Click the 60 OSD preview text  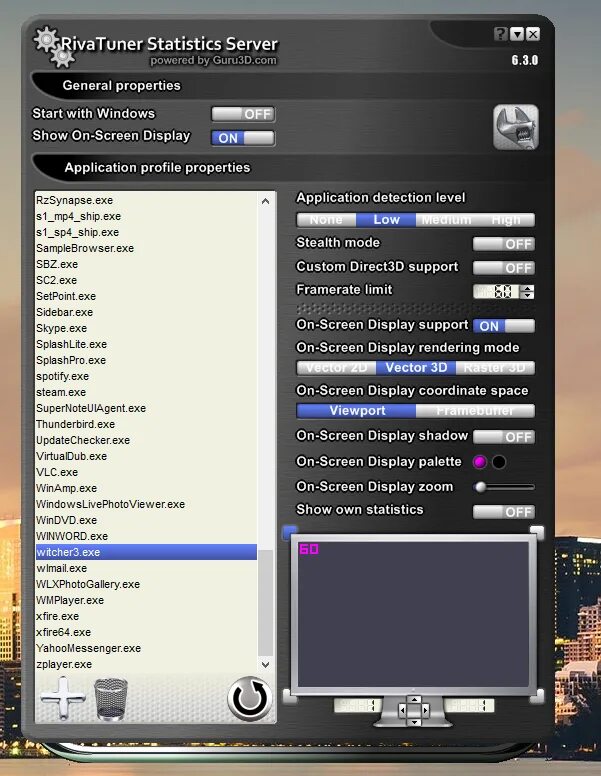tap(309, 549)
